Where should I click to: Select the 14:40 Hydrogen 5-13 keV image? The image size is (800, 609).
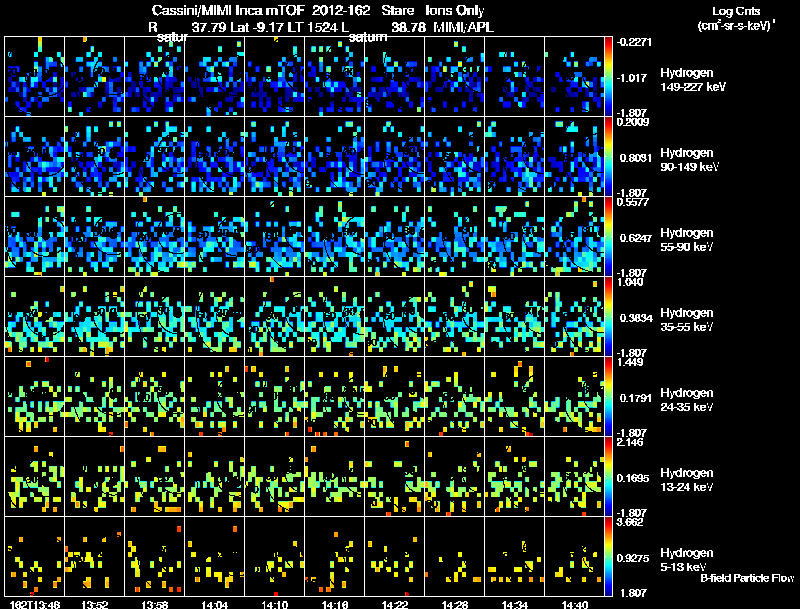tap(574, 556)
